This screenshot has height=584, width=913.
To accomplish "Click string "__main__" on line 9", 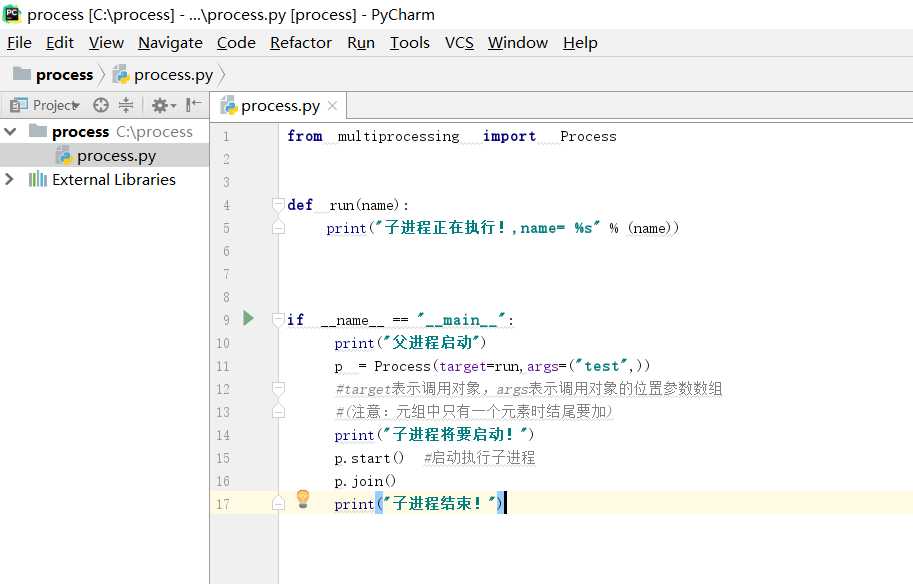I will click(x=461, y=320).
